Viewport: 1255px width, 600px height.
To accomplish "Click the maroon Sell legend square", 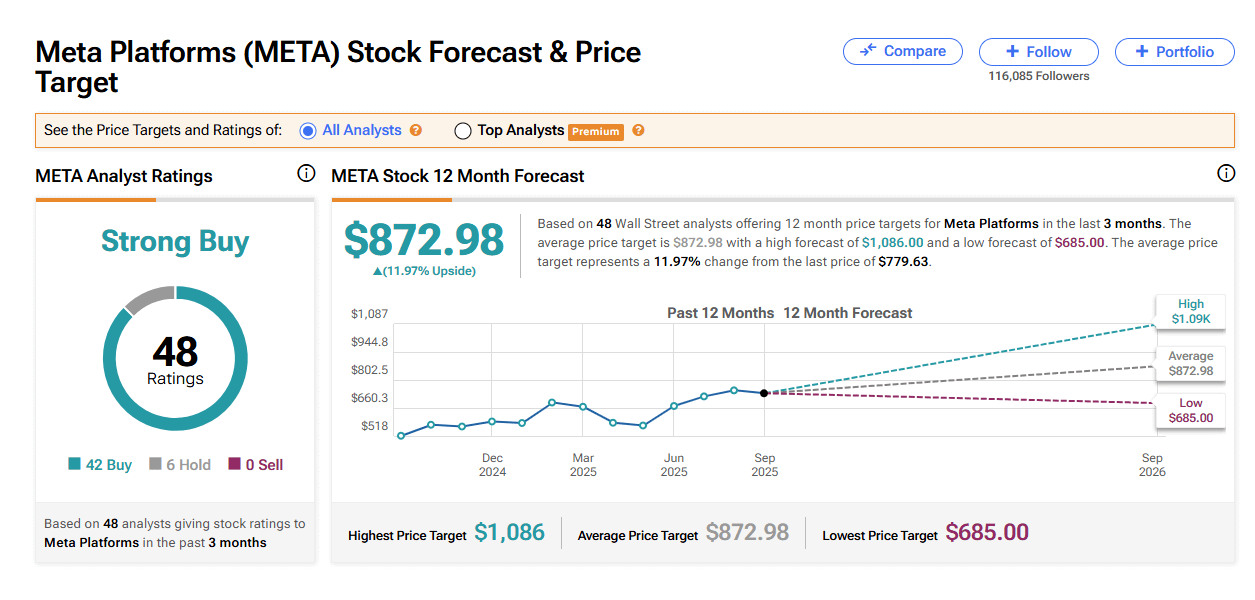I will [x=234, y=464].
